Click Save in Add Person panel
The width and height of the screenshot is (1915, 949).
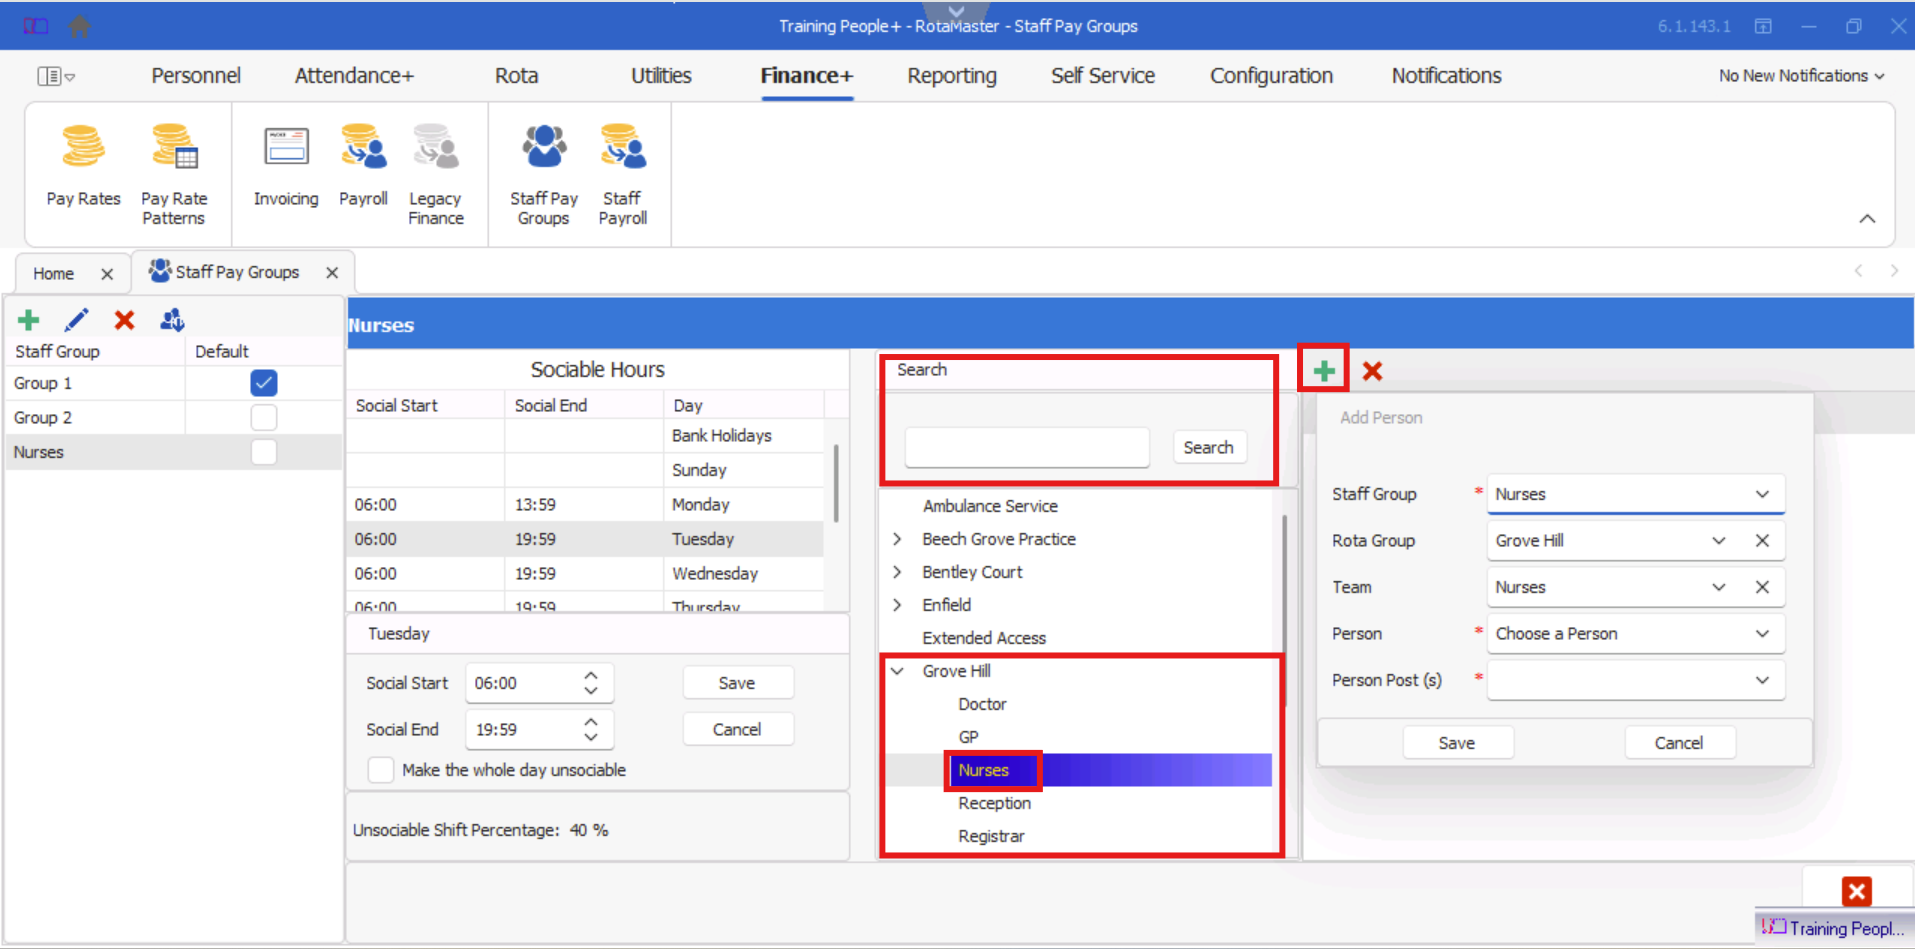click(1456, 743)
